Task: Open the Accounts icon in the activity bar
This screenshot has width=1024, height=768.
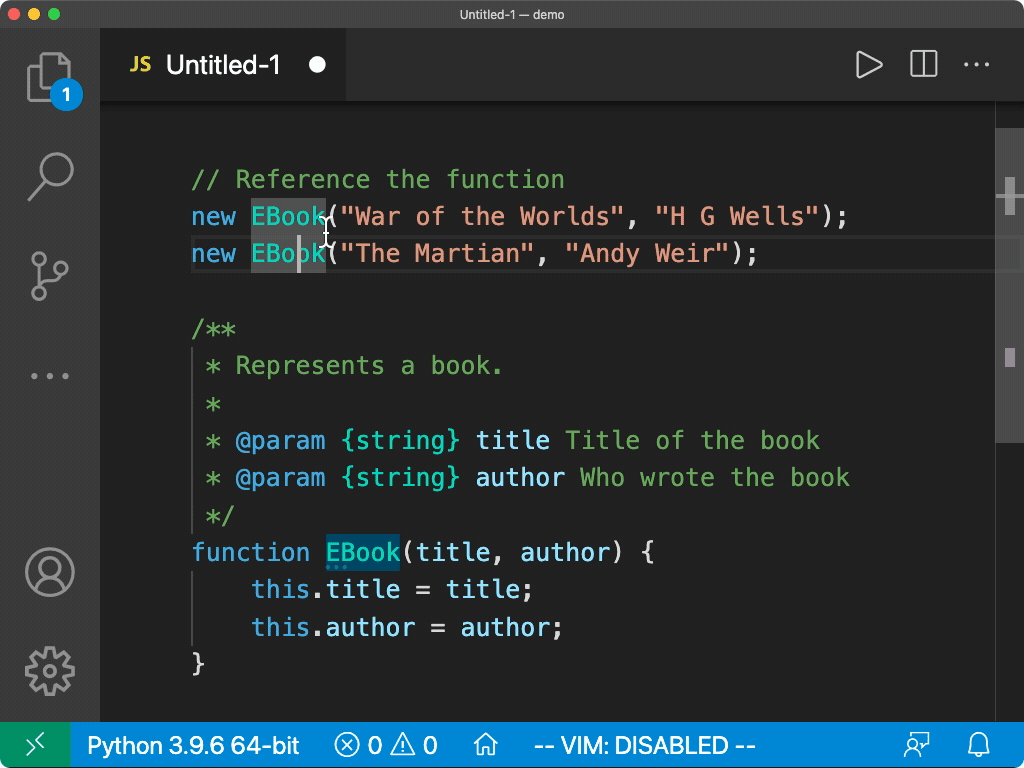Action: [x=50, y=573]
